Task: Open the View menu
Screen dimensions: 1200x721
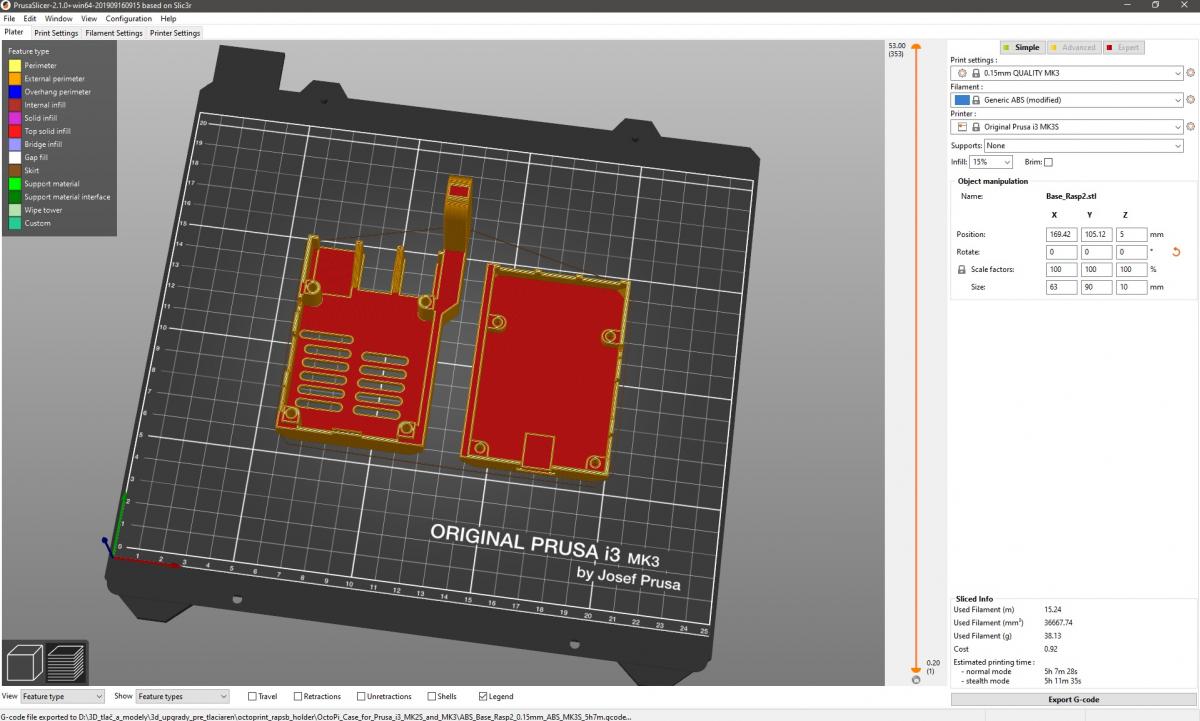Action: pos(89,18)
